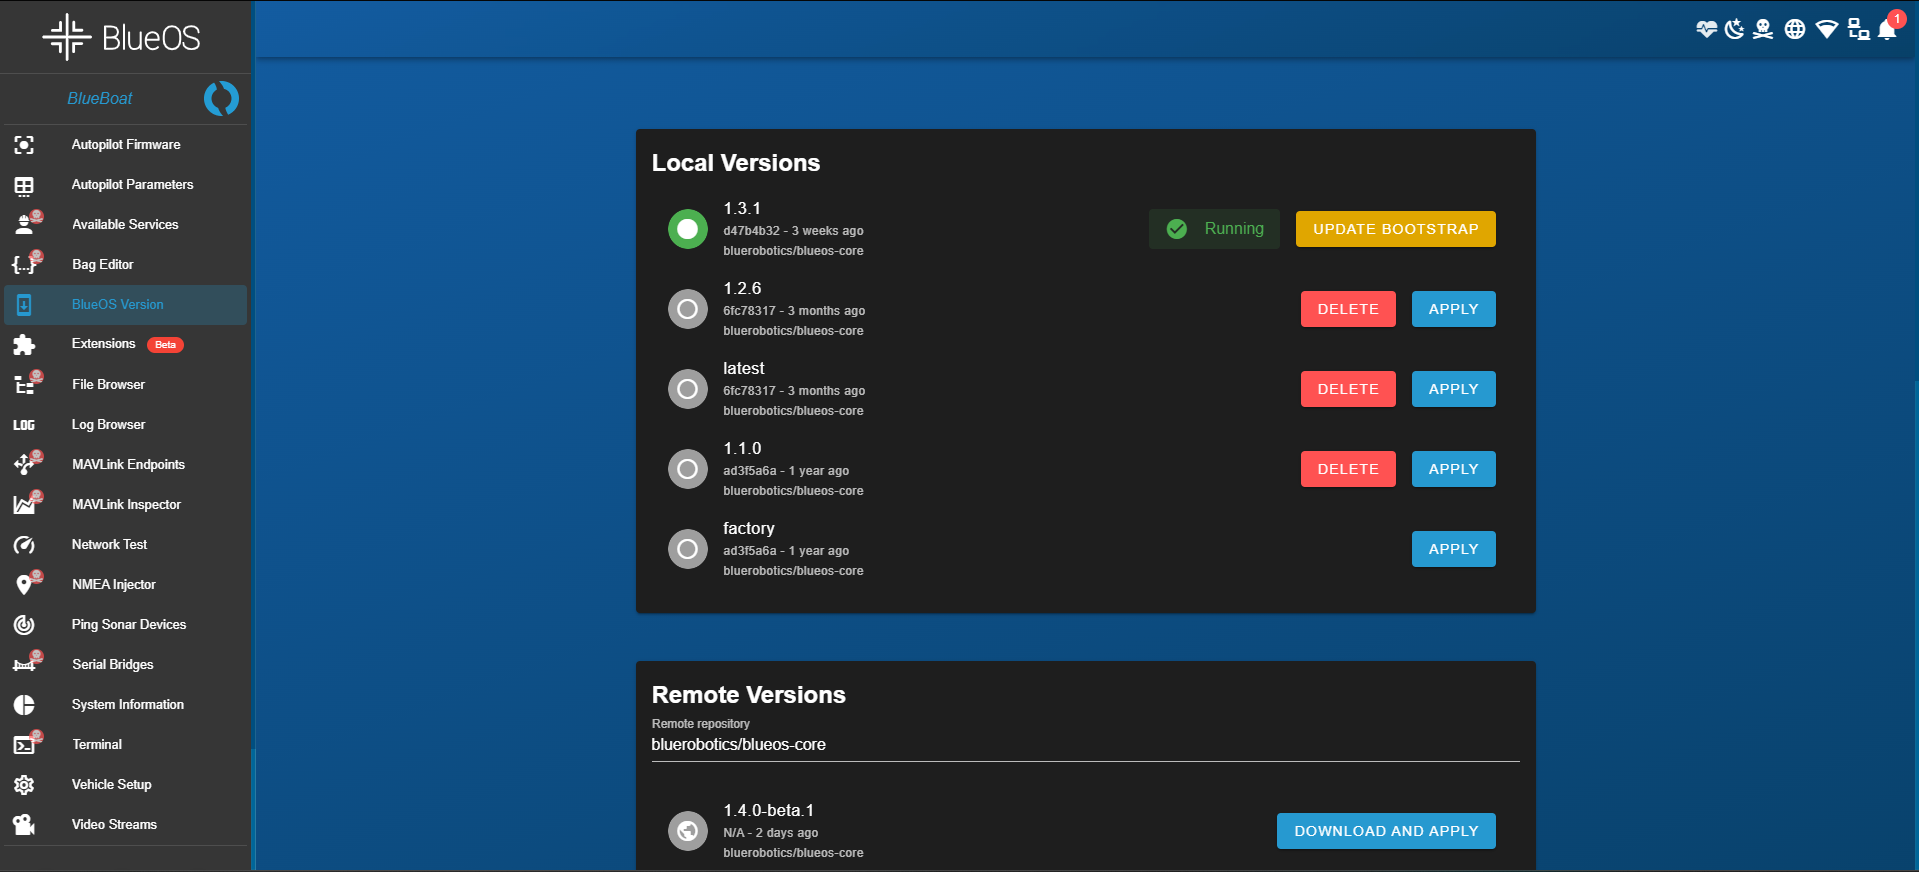Apply local version 1.1.0
1919x872 pixels.
[1453, 469]
